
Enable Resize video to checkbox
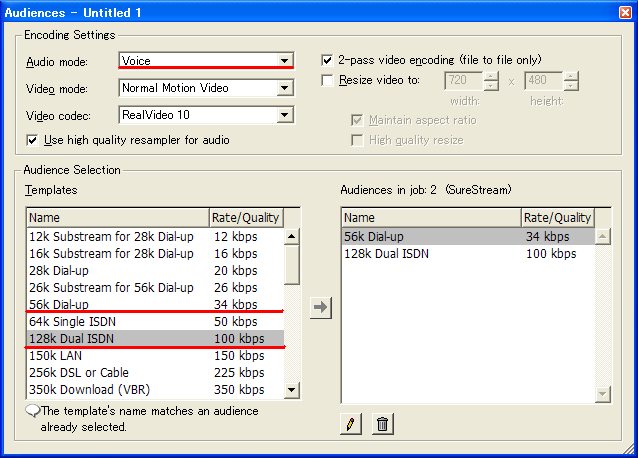tap(327, 80)
